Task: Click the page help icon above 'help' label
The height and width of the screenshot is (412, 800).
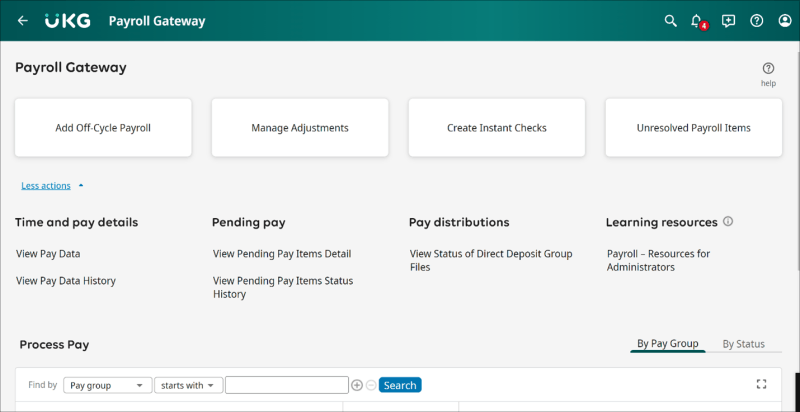Action: click(x=768, y=68)
